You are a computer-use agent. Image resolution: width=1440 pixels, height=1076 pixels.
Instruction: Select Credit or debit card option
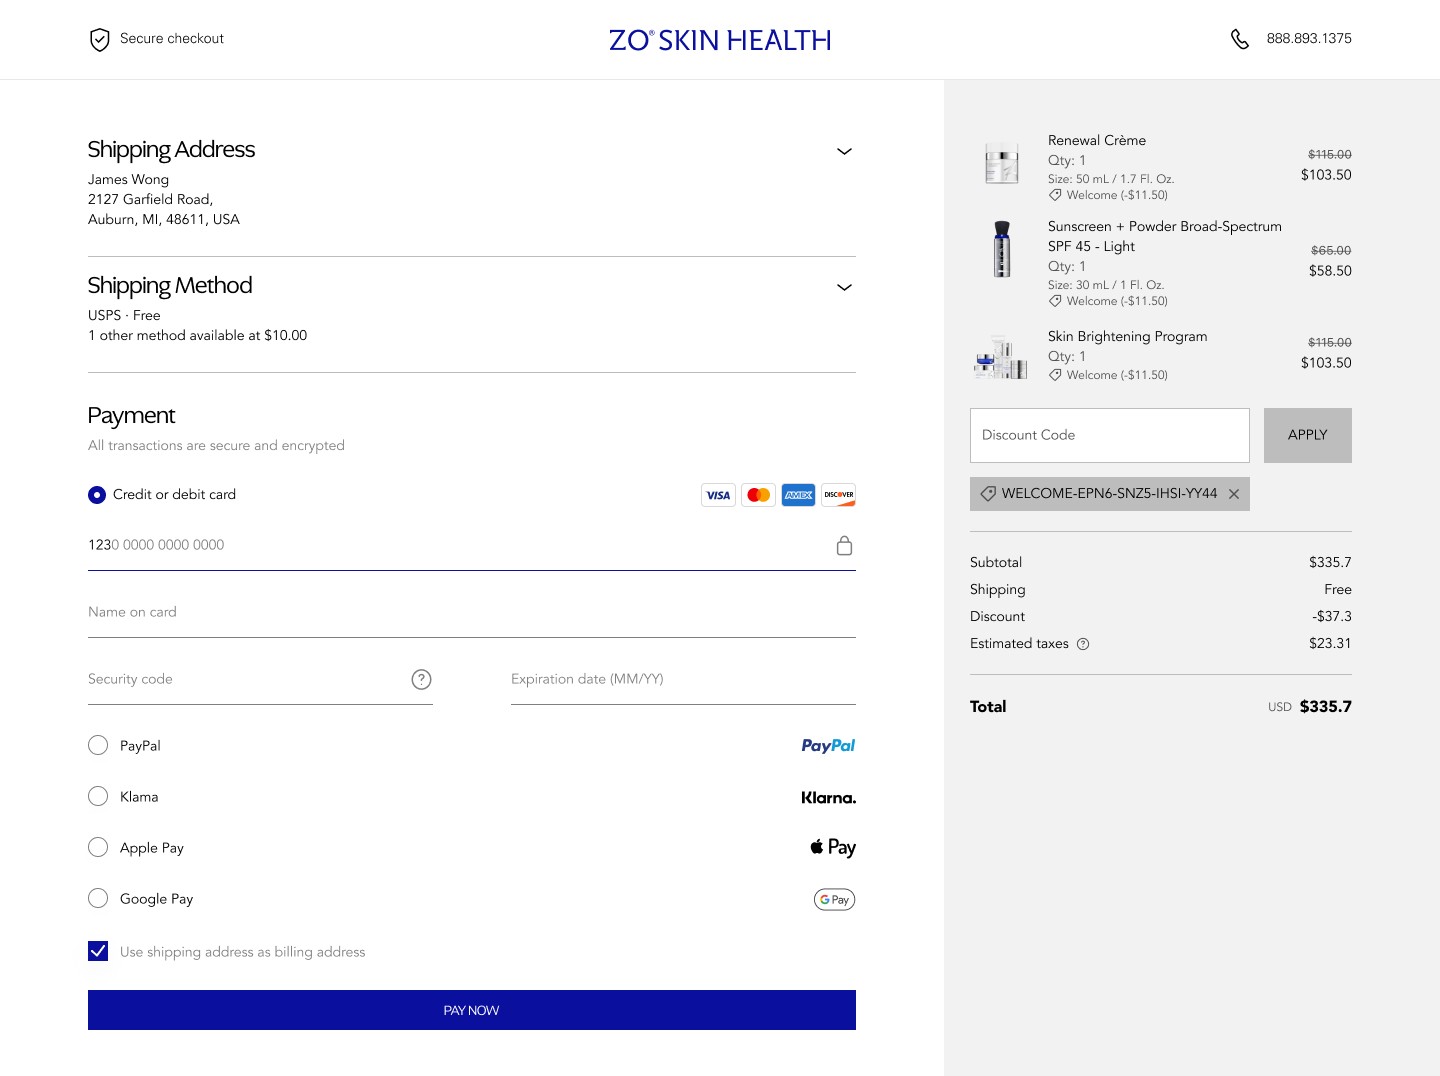pos(97,494)
